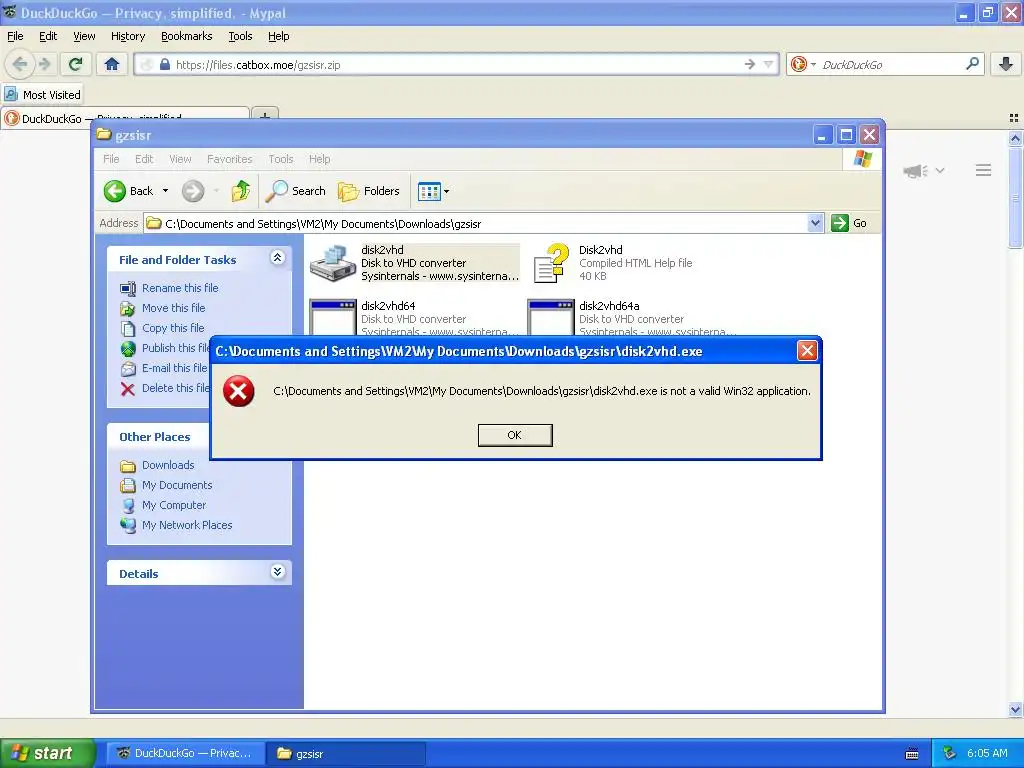Go back in the Mypal browser
Viewport: 1024px width, 768px height.
tap(20, 64)
